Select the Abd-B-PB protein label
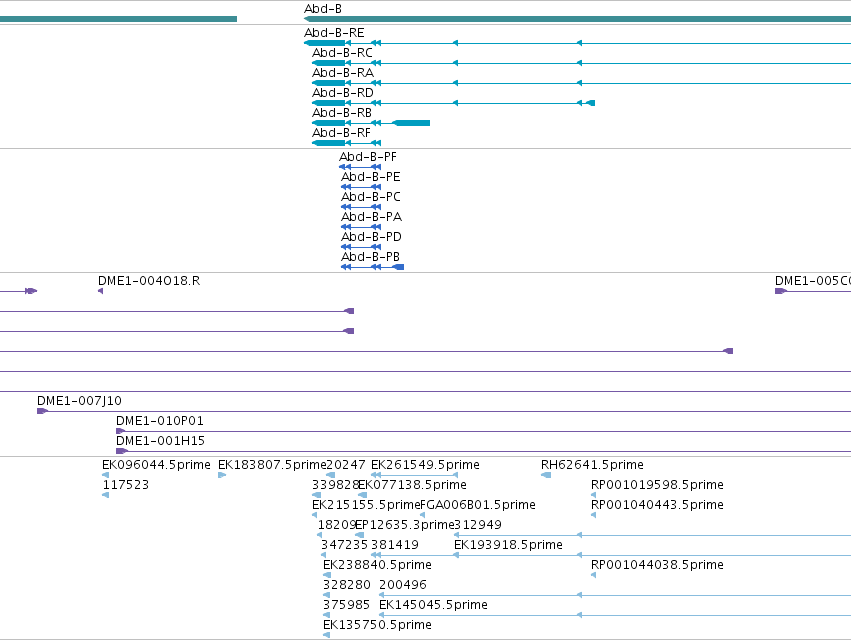The width and height of the screenshot is (851, 640). tap(370, 257)
